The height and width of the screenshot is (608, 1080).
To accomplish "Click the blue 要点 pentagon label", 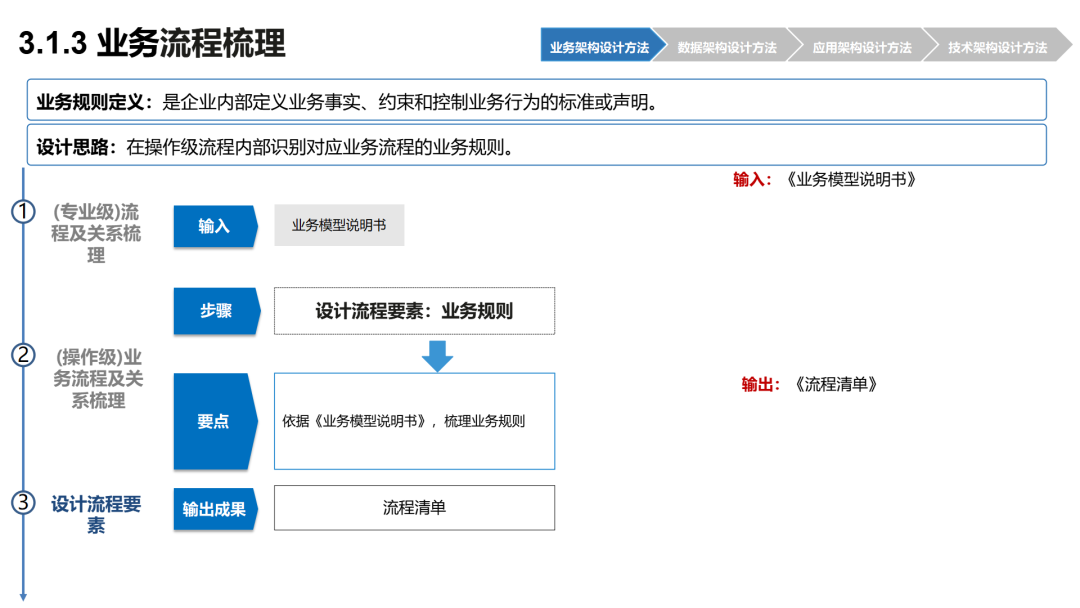I will (x=215, y=421).
